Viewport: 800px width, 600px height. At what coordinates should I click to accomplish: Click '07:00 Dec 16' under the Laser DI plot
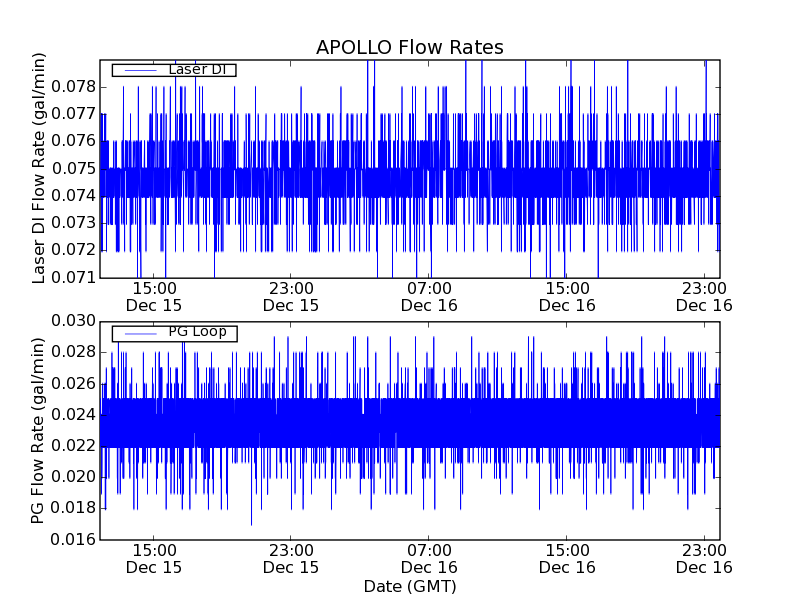coord(429,297)
